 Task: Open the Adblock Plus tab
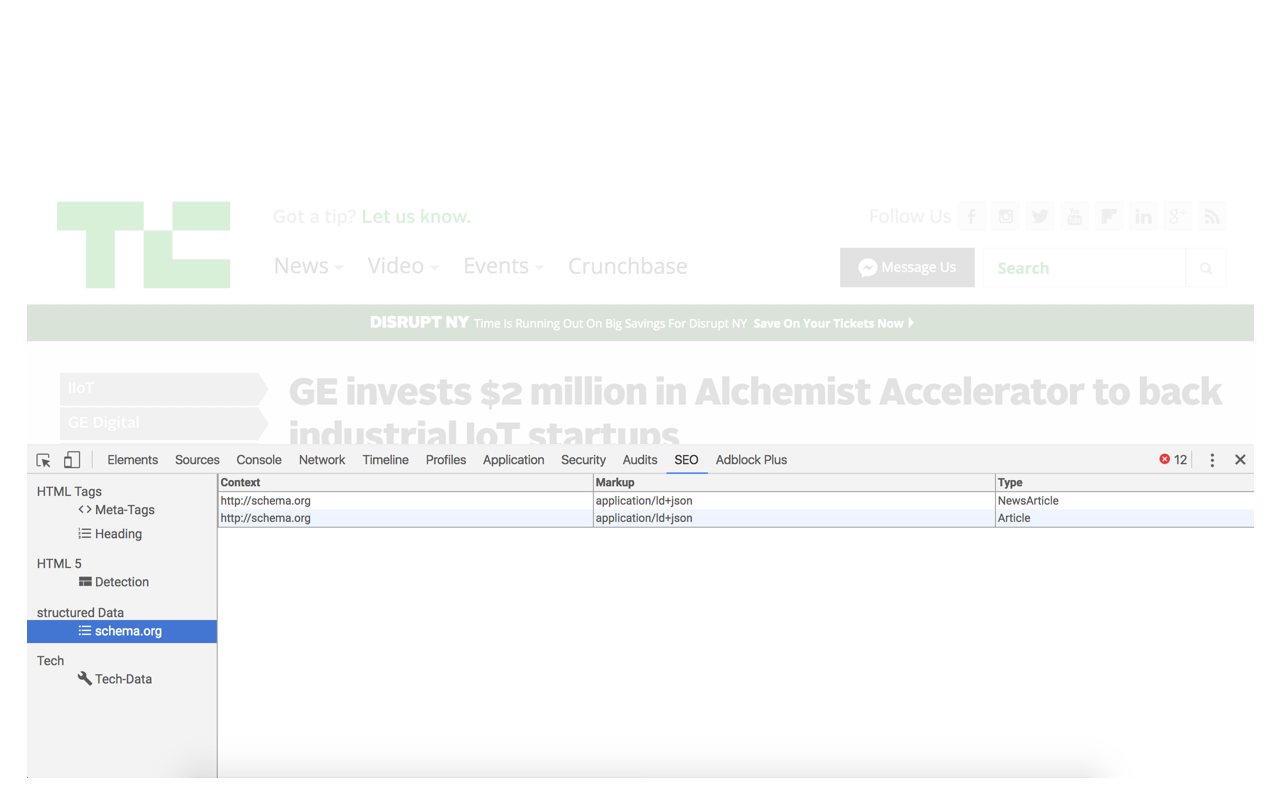[752, 460]
